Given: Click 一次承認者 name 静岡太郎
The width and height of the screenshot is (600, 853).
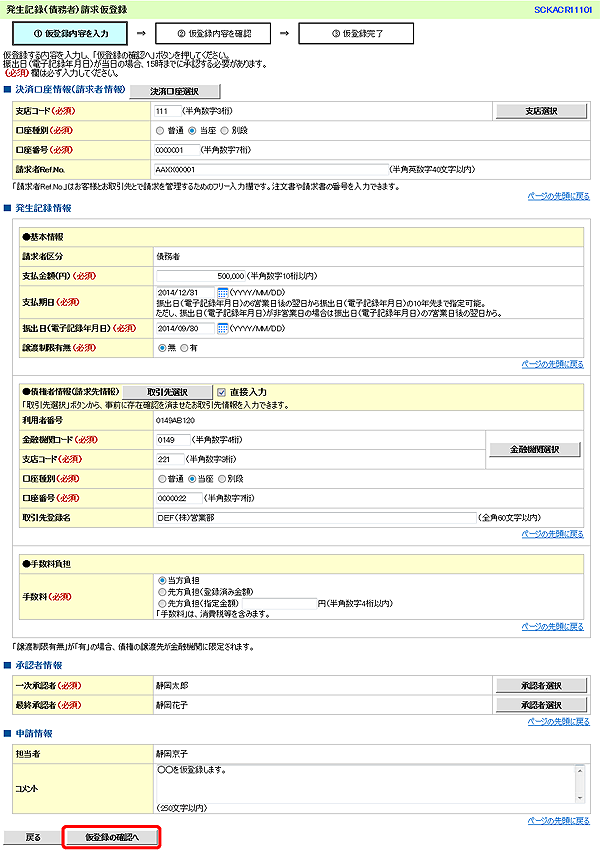Looking at the screenshot, I should click(172, 685).
